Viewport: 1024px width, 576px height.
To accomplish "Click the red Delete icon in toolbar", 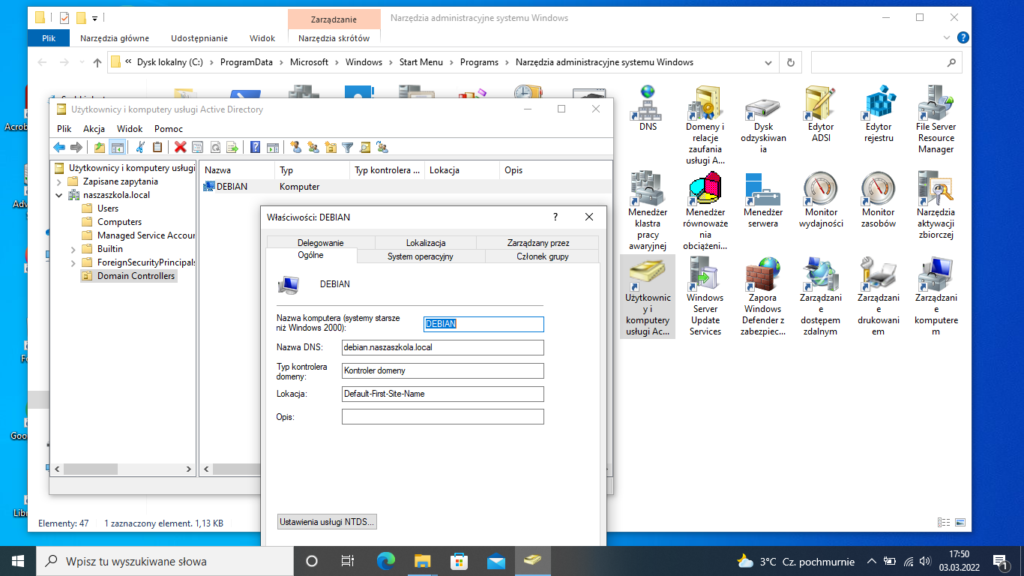I will tap(181, 147).
